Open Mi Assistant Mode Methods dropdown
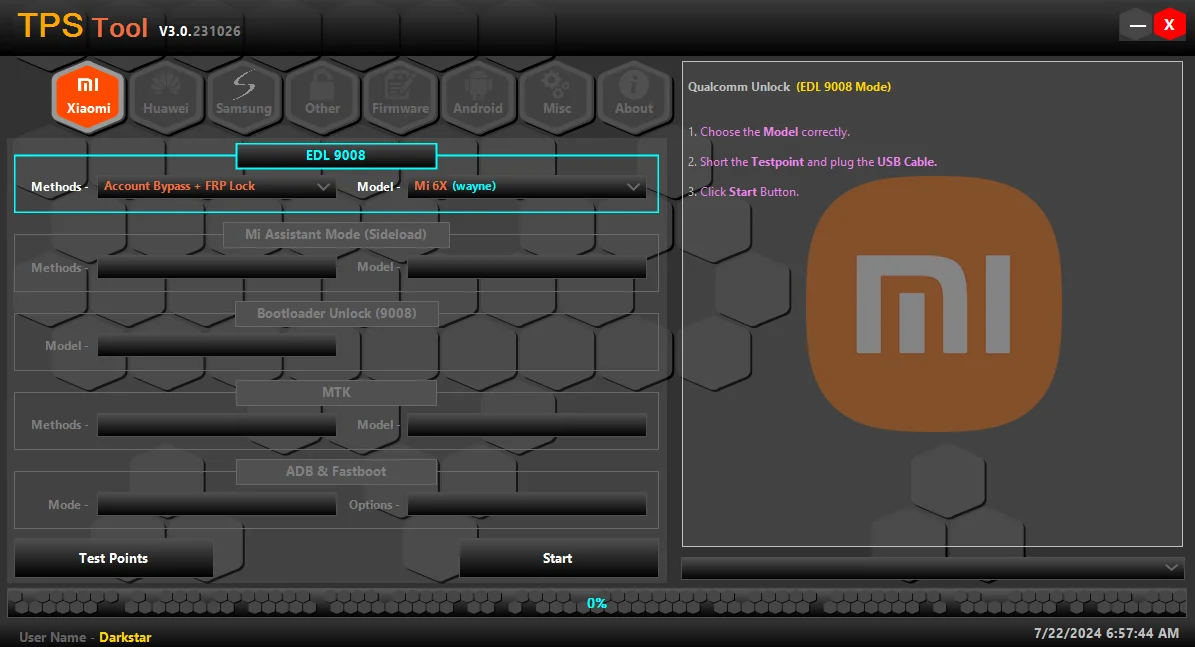The image size is (1195, 647). [x=216, y=267]
